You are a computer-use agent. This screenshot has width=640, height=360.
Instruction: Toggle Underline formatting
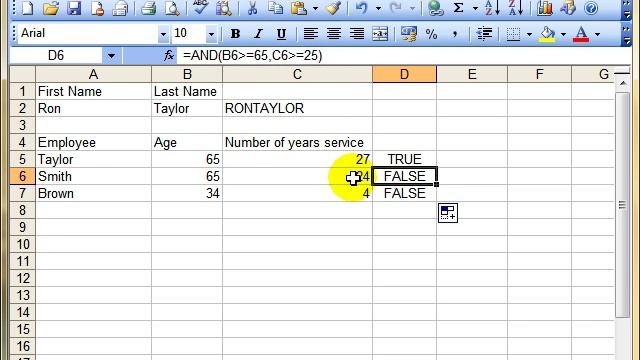click(x=281, y=34)
